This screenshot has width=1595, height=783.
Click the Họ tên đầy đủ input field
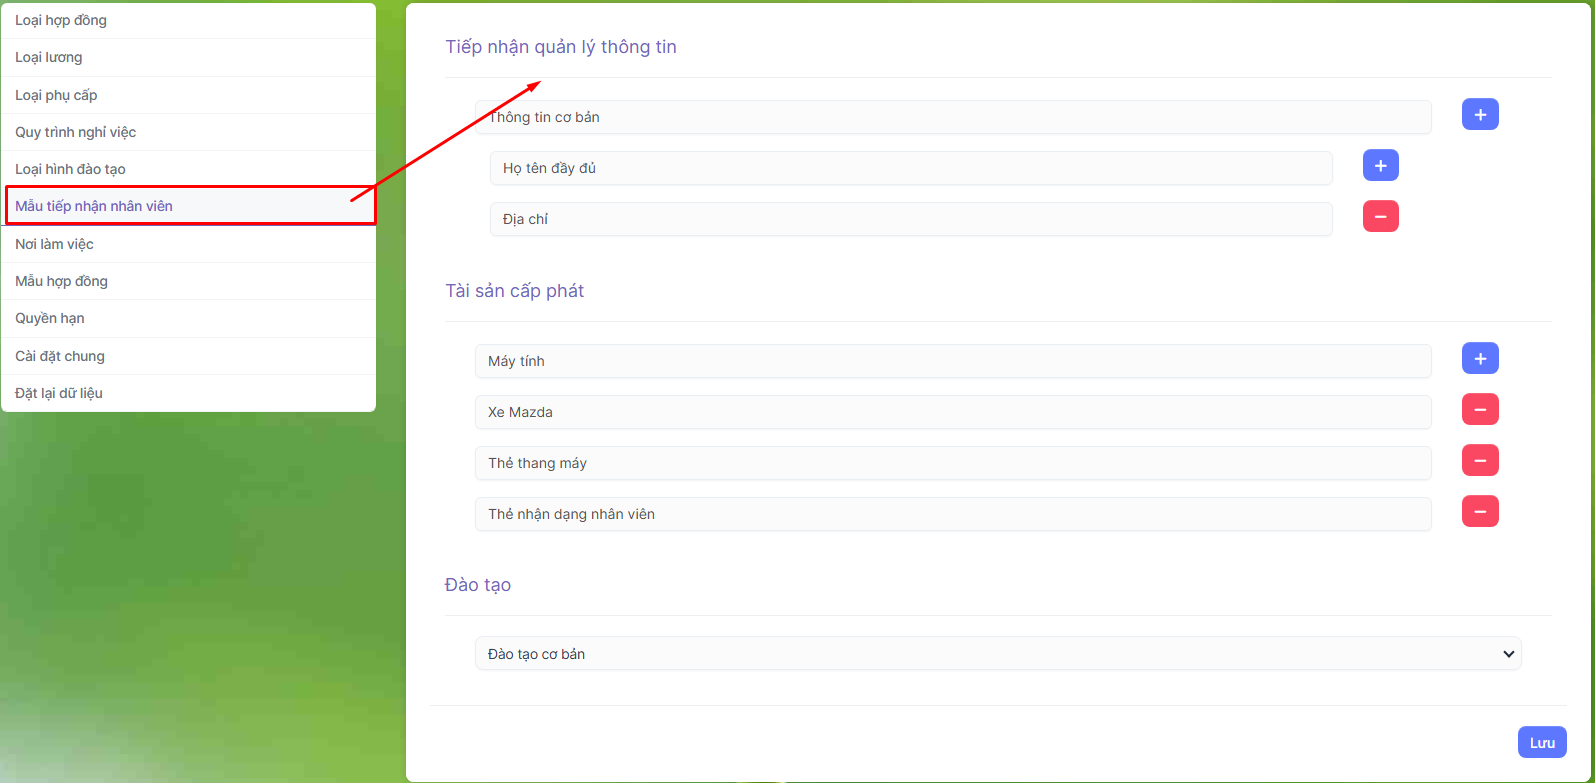point(910,169)
